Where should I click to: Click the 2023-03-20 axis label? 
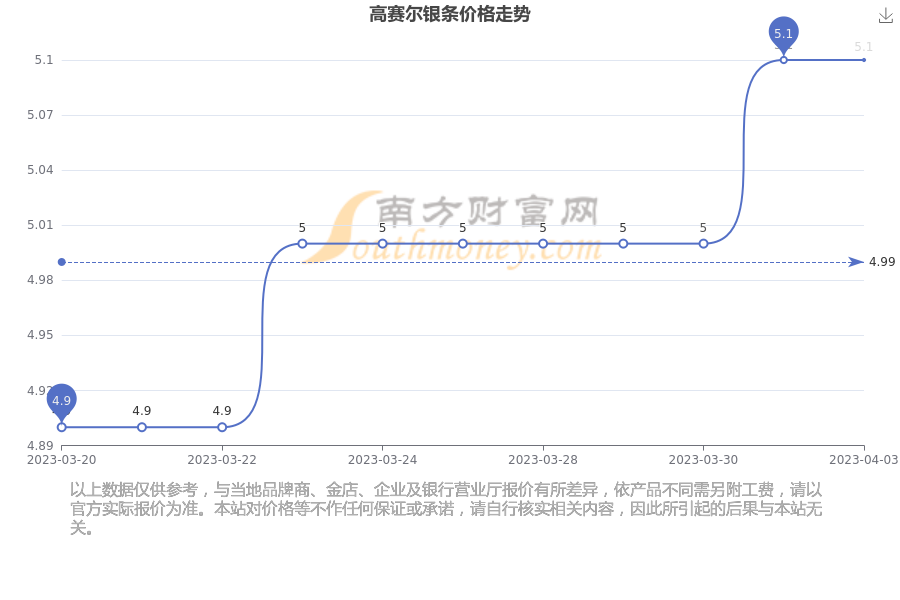point(61,460)
